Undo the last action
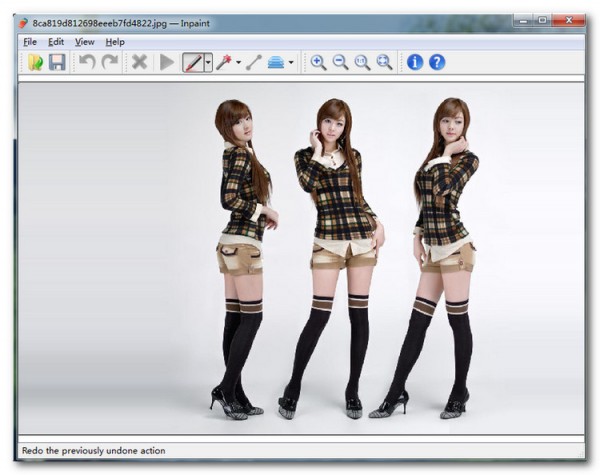This screenshot has height=475, width=600. pyautogui.click(x=87, y=62)
